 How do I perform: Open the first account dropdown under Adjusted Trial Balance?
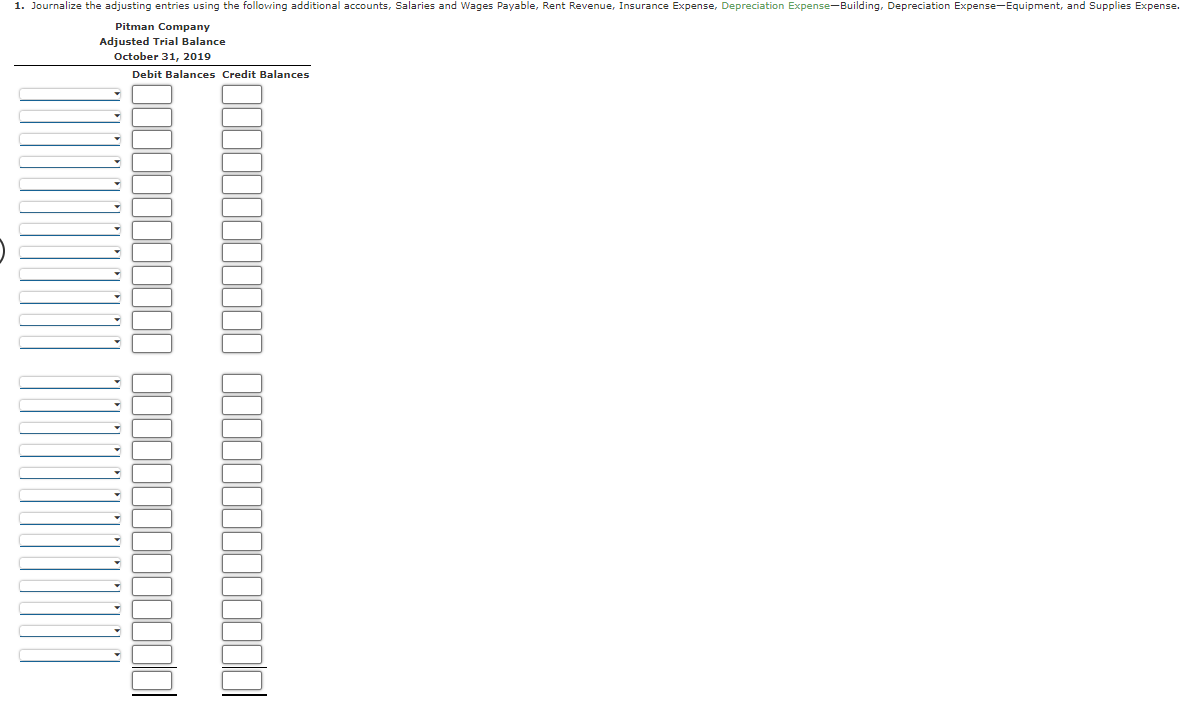pyautogui.click(x=70, y=94)
